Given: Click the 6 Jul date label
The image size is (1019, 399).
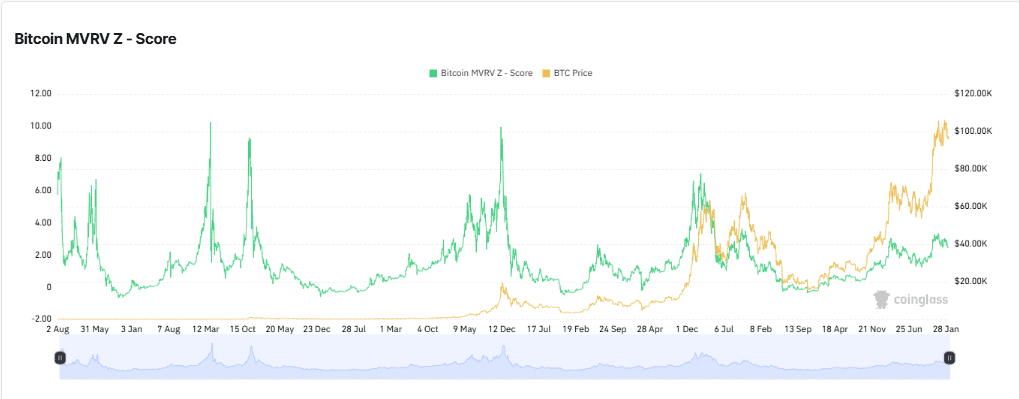Looking at the screenshot, I should [x=725, y=329].
